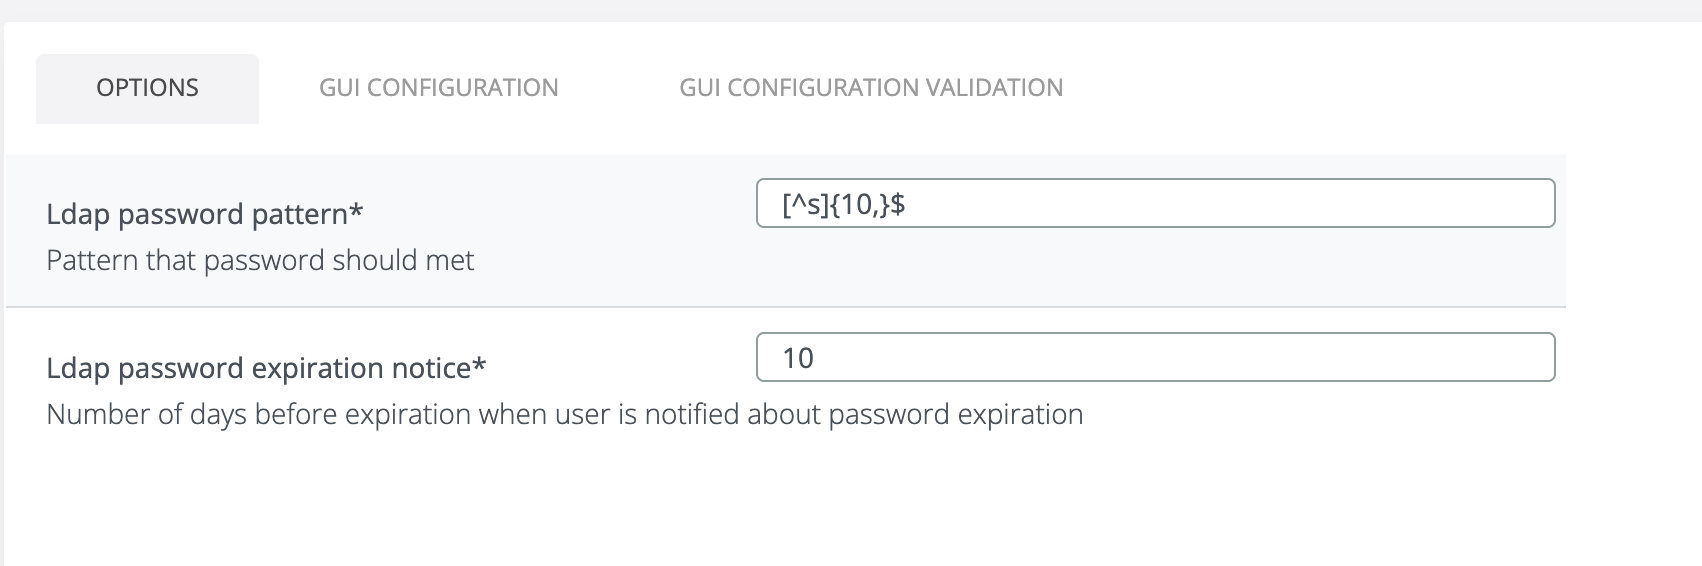Click the word "should" in the pattern description
The width and height of the screenshot is (1702, 566).
[x=371, y=260]
